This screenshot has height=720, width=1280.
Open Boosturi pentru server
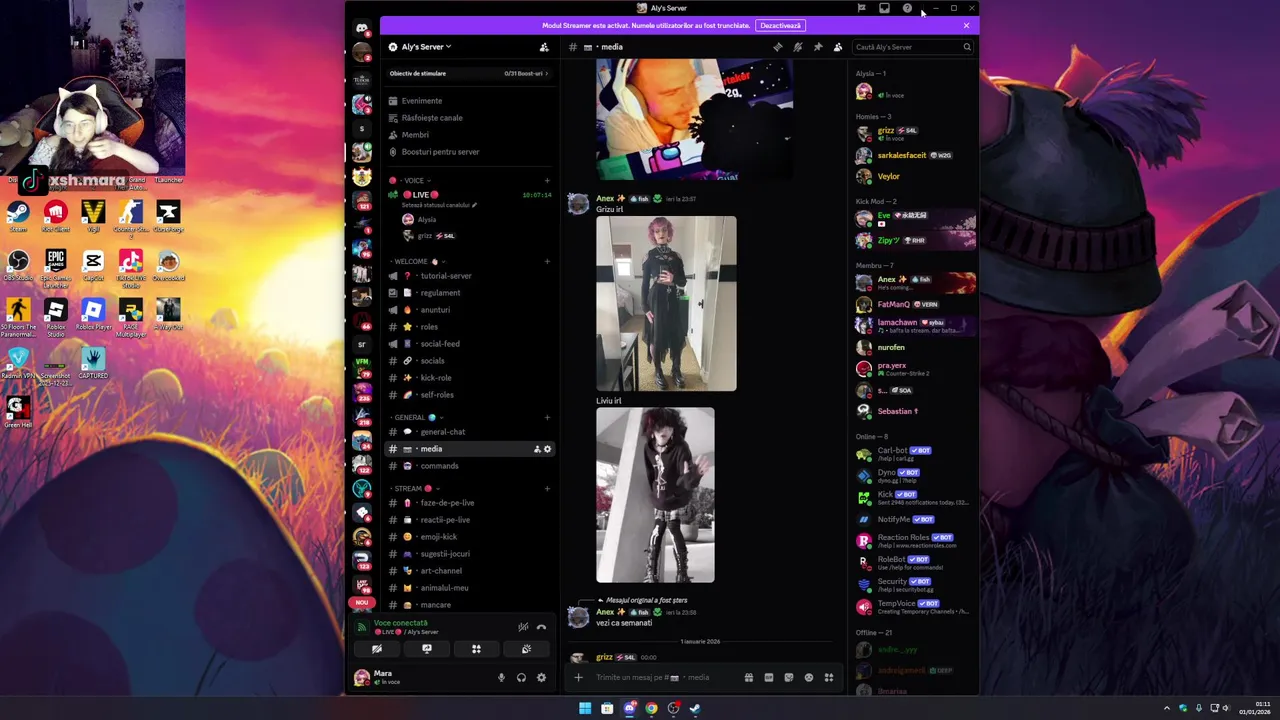(469, 152)
